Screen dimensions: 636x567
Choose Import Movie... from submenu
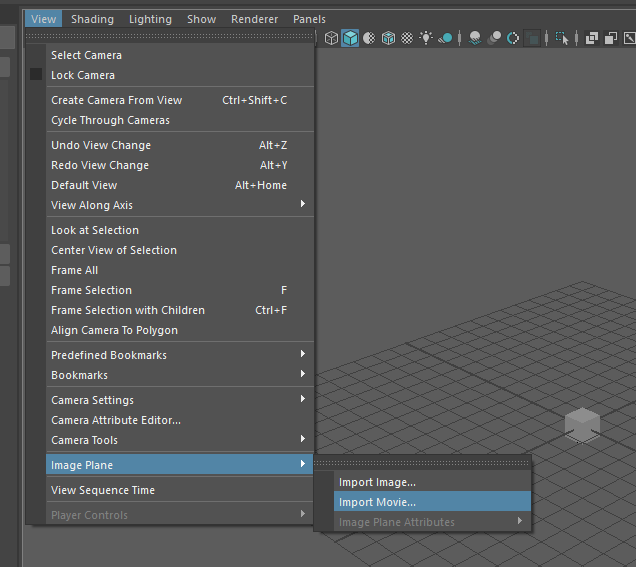[x=377, y=502]
